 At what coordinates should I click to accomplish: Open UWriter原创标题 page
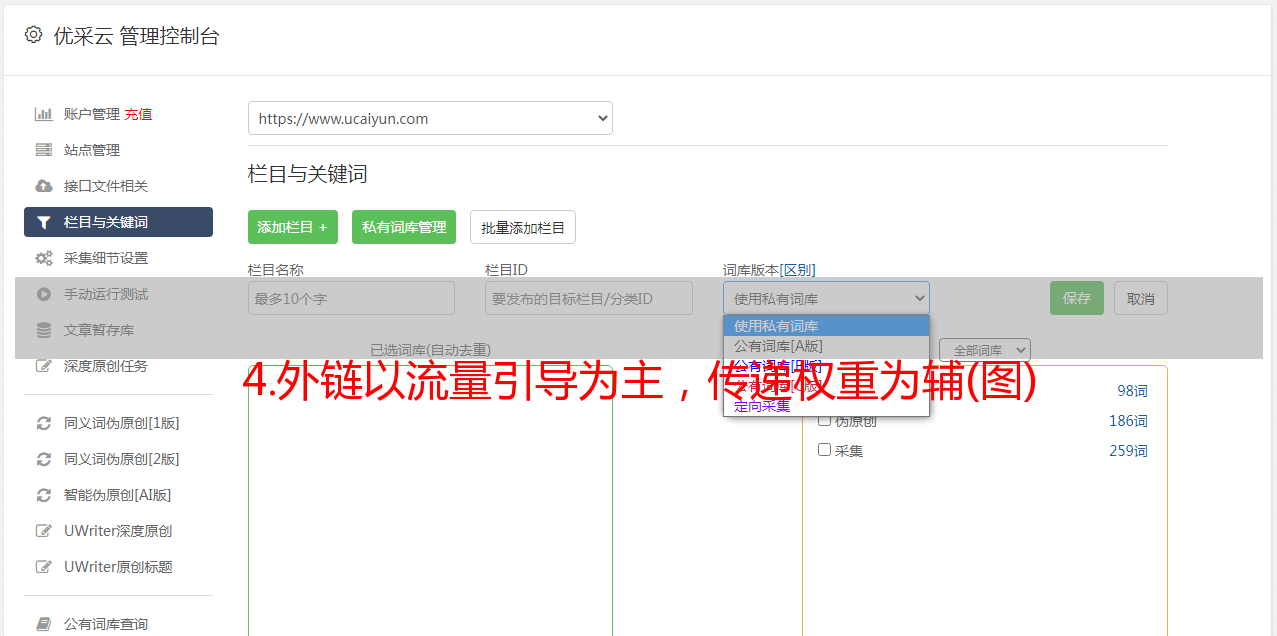118,567
